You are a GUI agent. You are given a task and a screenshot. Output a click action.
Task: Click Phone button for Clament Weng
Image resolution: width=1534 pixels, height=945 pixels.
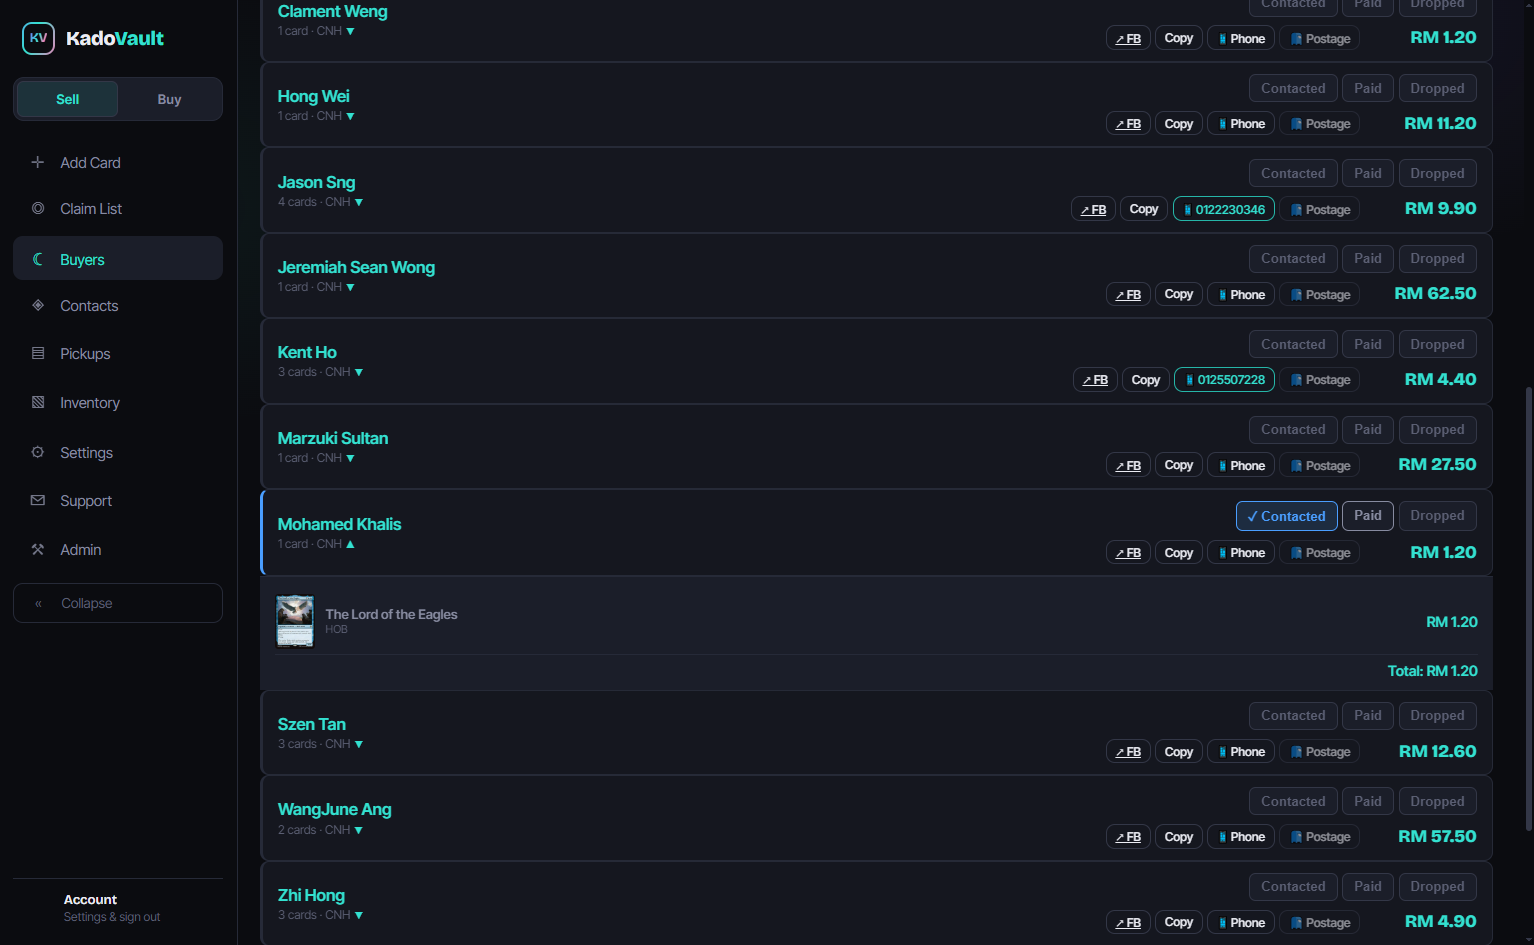click(1241, 38)
